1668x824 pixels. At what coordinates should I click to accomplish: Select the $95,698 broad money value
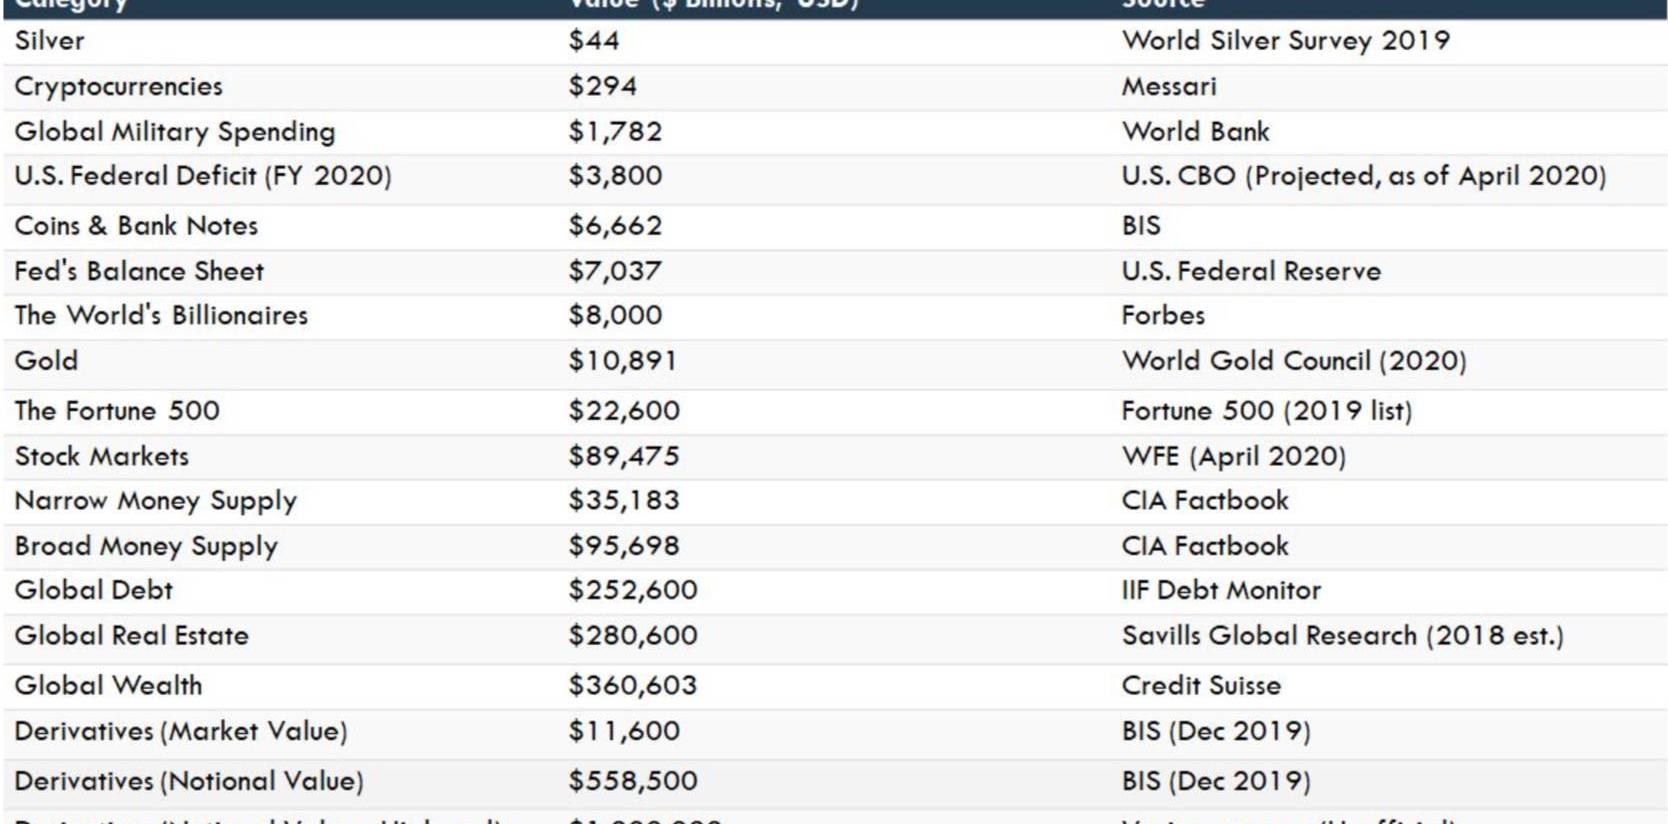(x=624, y=546)
